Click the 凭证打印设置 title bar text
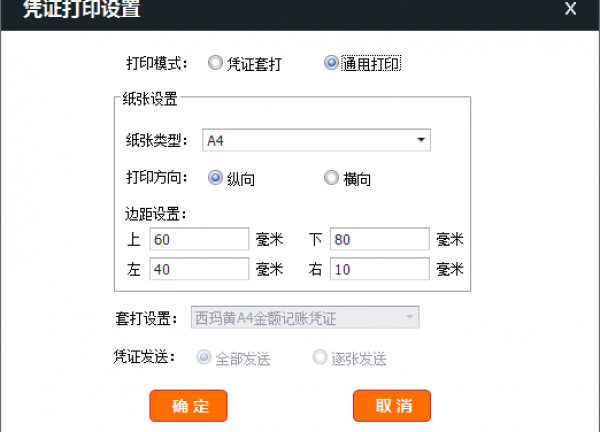Screen dimensions: 600x432 [82, 11]
